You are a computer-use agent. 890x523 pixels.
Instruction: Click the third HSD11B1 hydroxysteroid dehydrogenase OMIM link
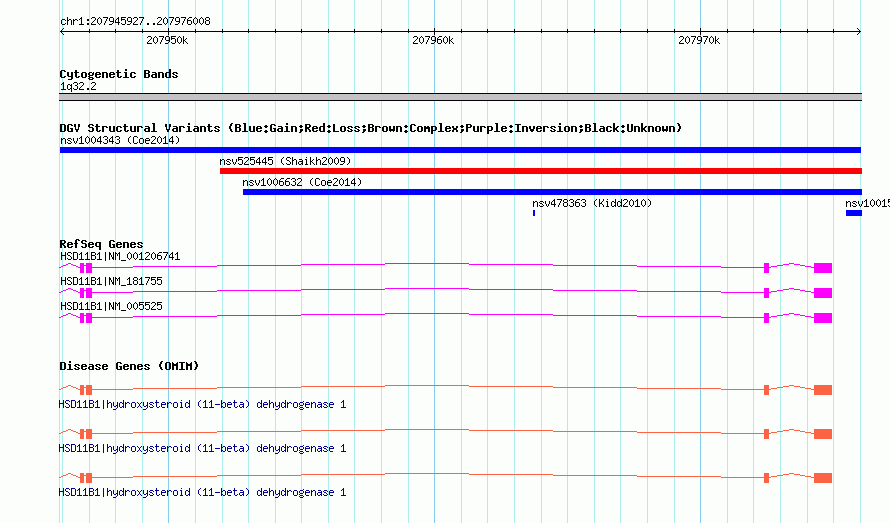point(202,492)
